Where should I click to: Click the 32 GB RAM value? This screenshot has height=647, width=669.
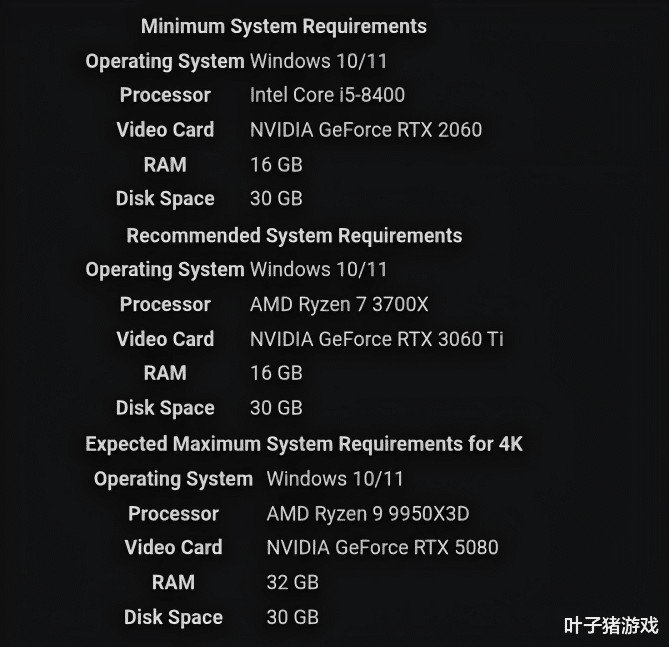293,583
